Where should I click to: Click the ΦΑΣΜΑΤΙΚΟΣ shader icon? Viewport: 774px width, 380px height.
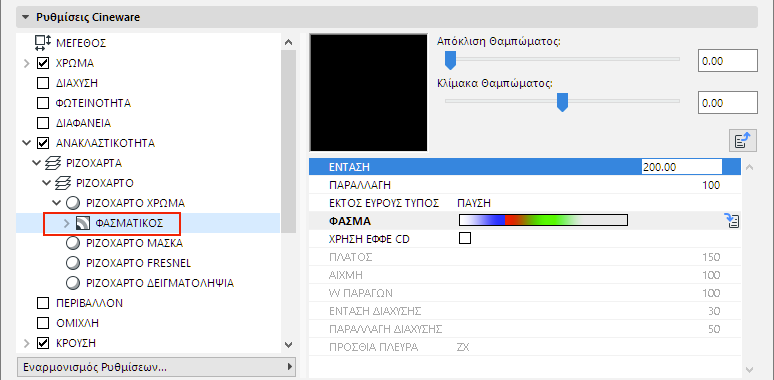[x=82, y=223]
